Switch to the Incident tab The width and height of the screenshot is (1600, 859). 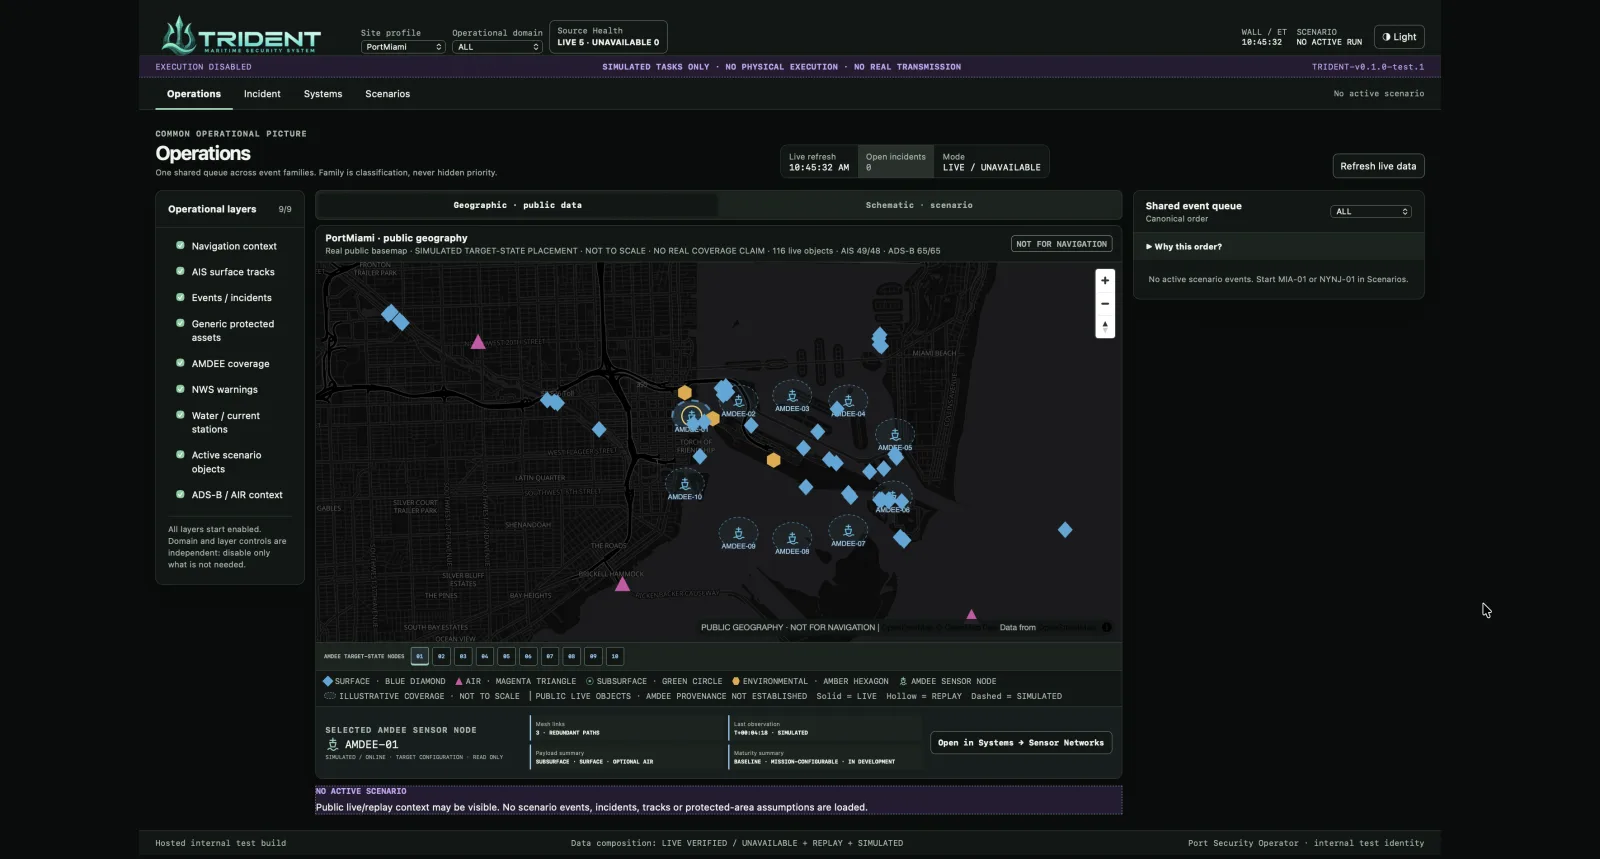click(x=262, y=94)
